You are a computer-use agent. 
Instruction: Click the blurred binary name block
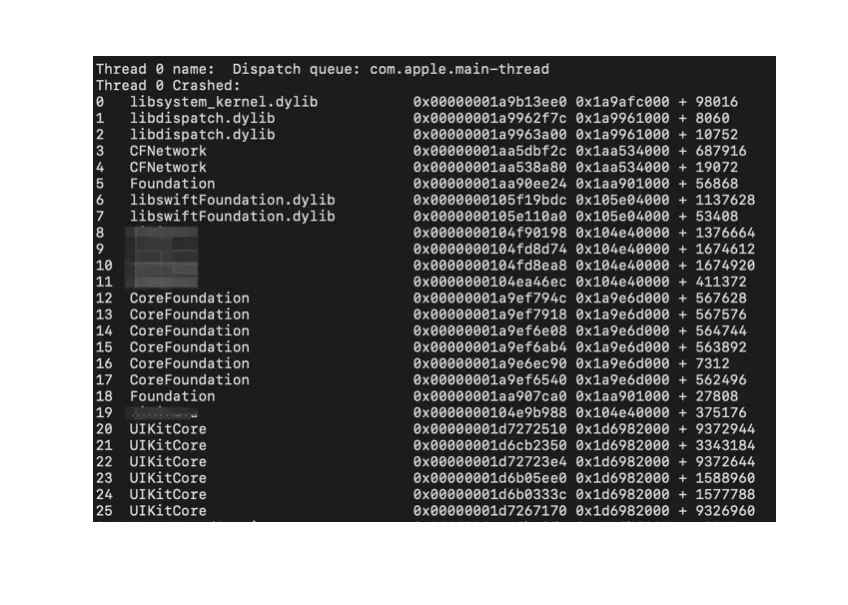click(x=162, y=257)
